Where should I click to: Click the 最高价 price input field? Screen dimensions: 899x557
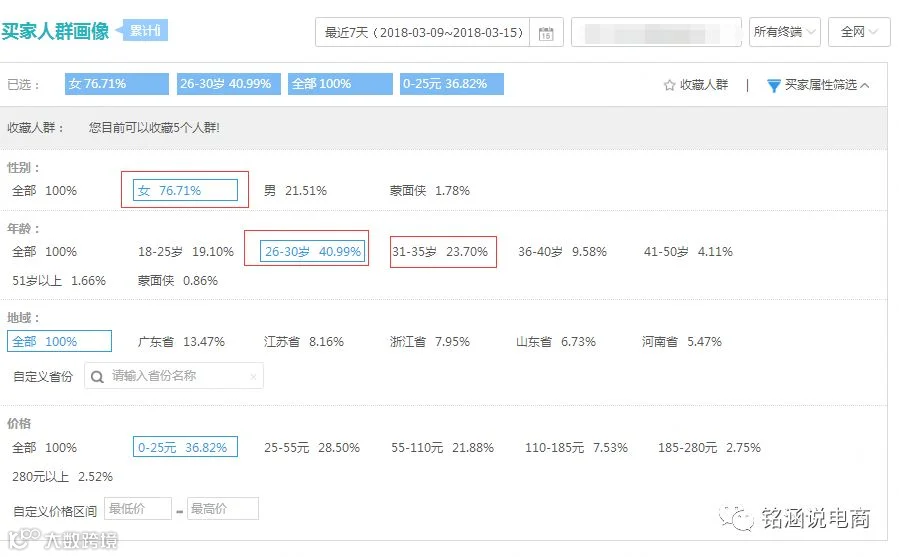tap(222, 509)
